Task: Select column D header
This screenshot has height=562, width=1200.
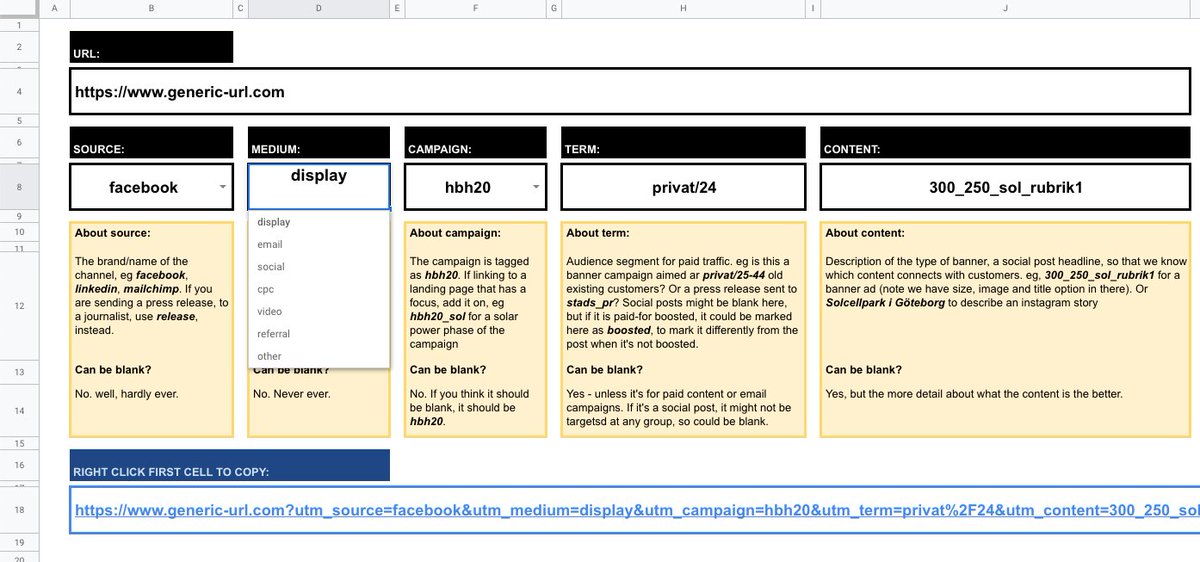Action: [318, 8]
